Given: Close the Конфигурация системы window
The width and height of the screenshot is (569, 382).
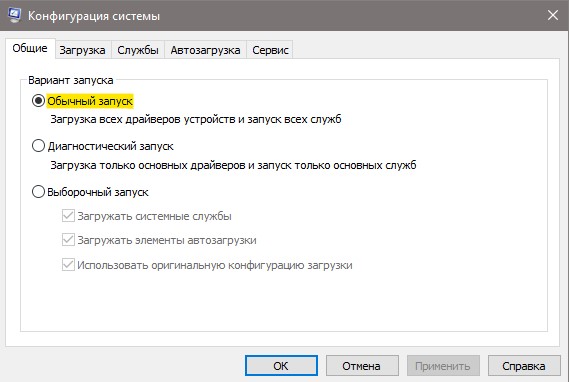Looking at the screenshot, I should click(x=553, y=15).
